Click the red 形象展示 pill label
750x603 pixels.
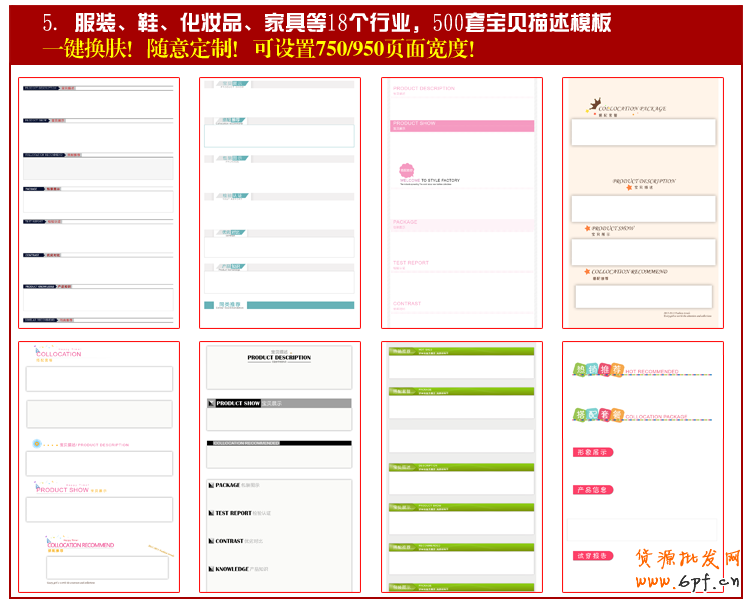coord(593,452)
